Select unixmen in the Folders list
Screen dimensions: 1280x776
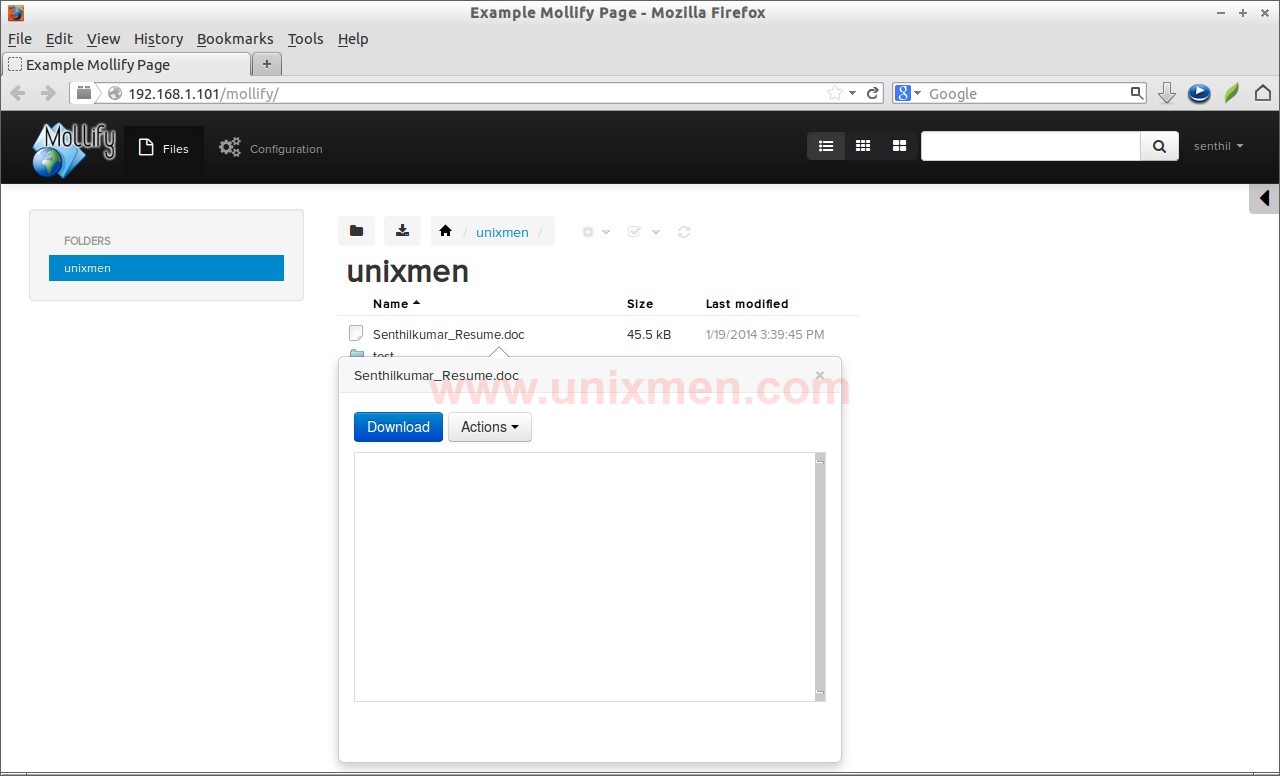[166, 268]
